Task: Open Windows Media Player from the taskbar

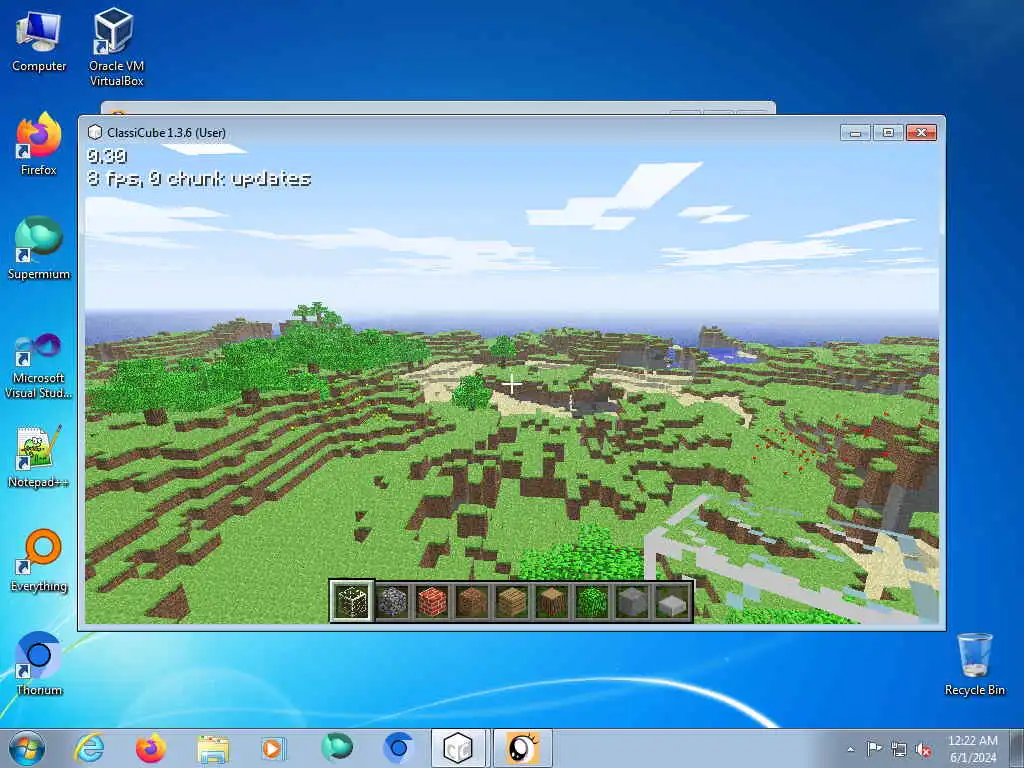Action: click(x=274, y=748)
